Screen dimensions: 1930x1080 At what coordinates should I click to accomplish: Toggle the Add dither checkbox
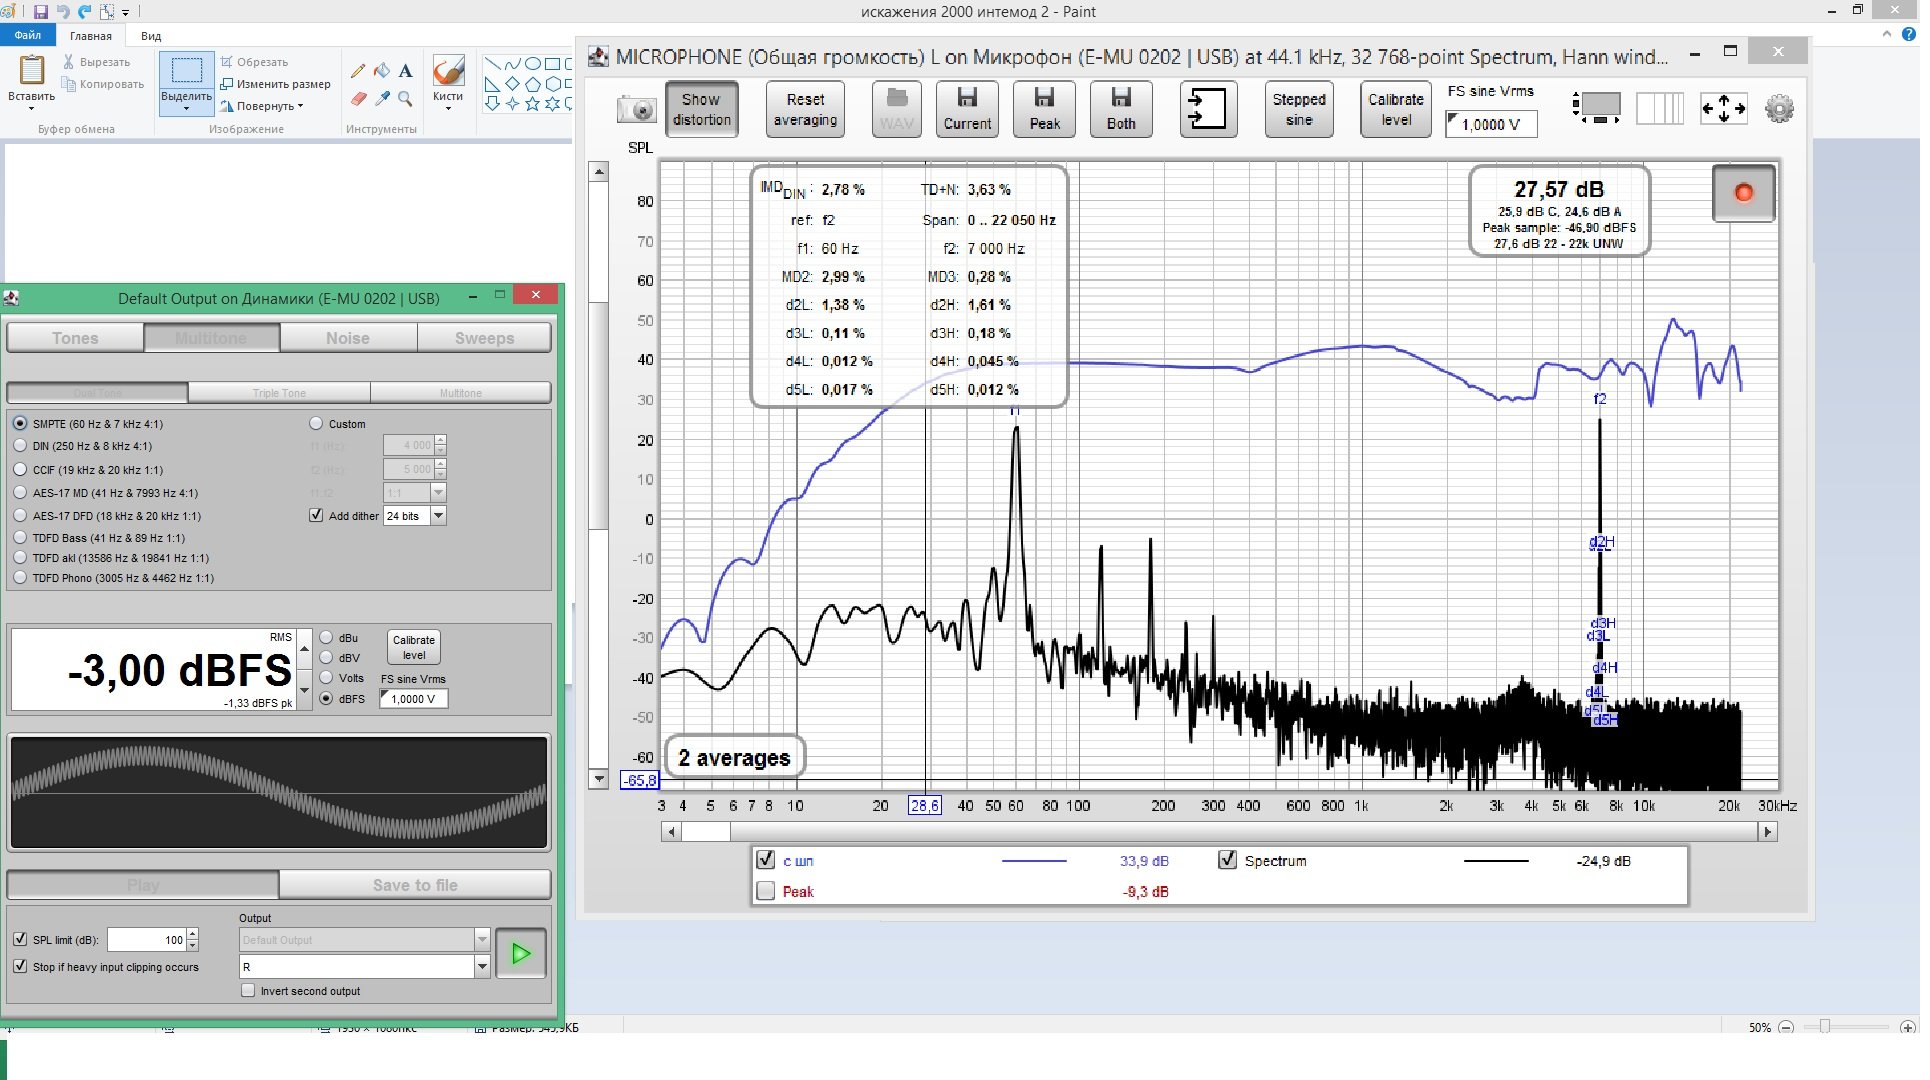pos(316,516)
